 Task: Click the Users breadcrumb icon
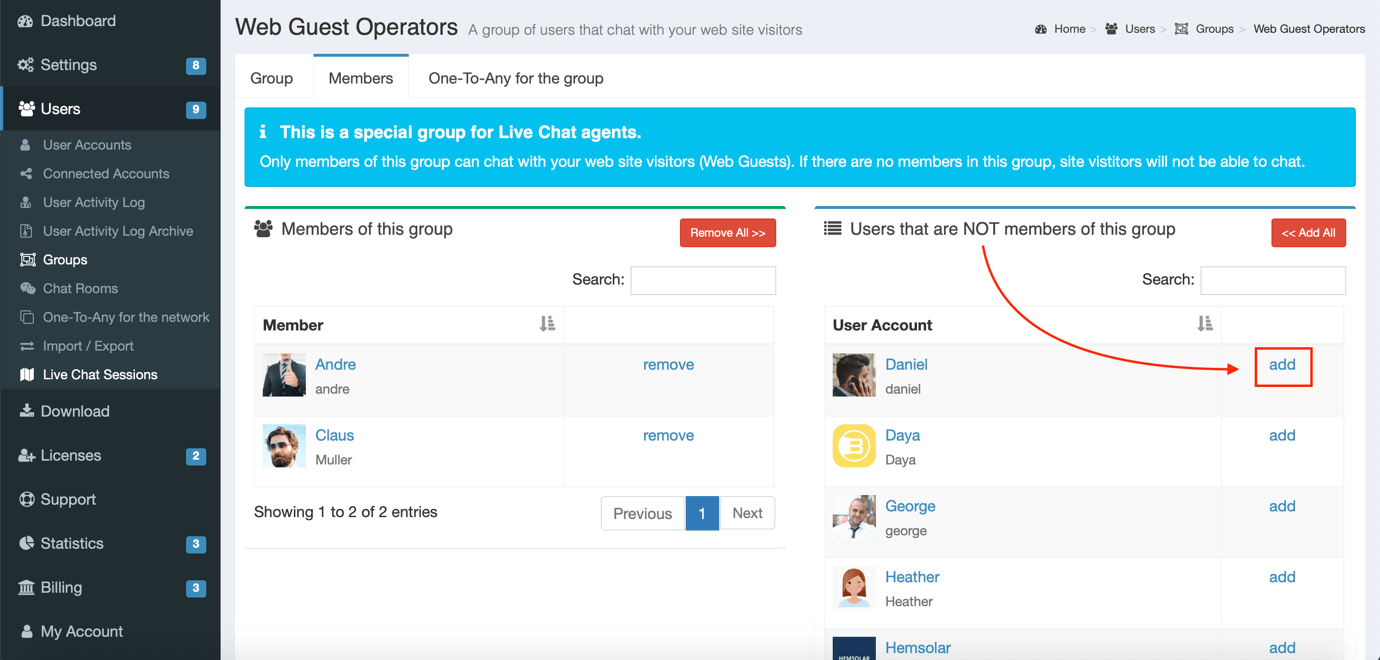[x=1111, y=29]
